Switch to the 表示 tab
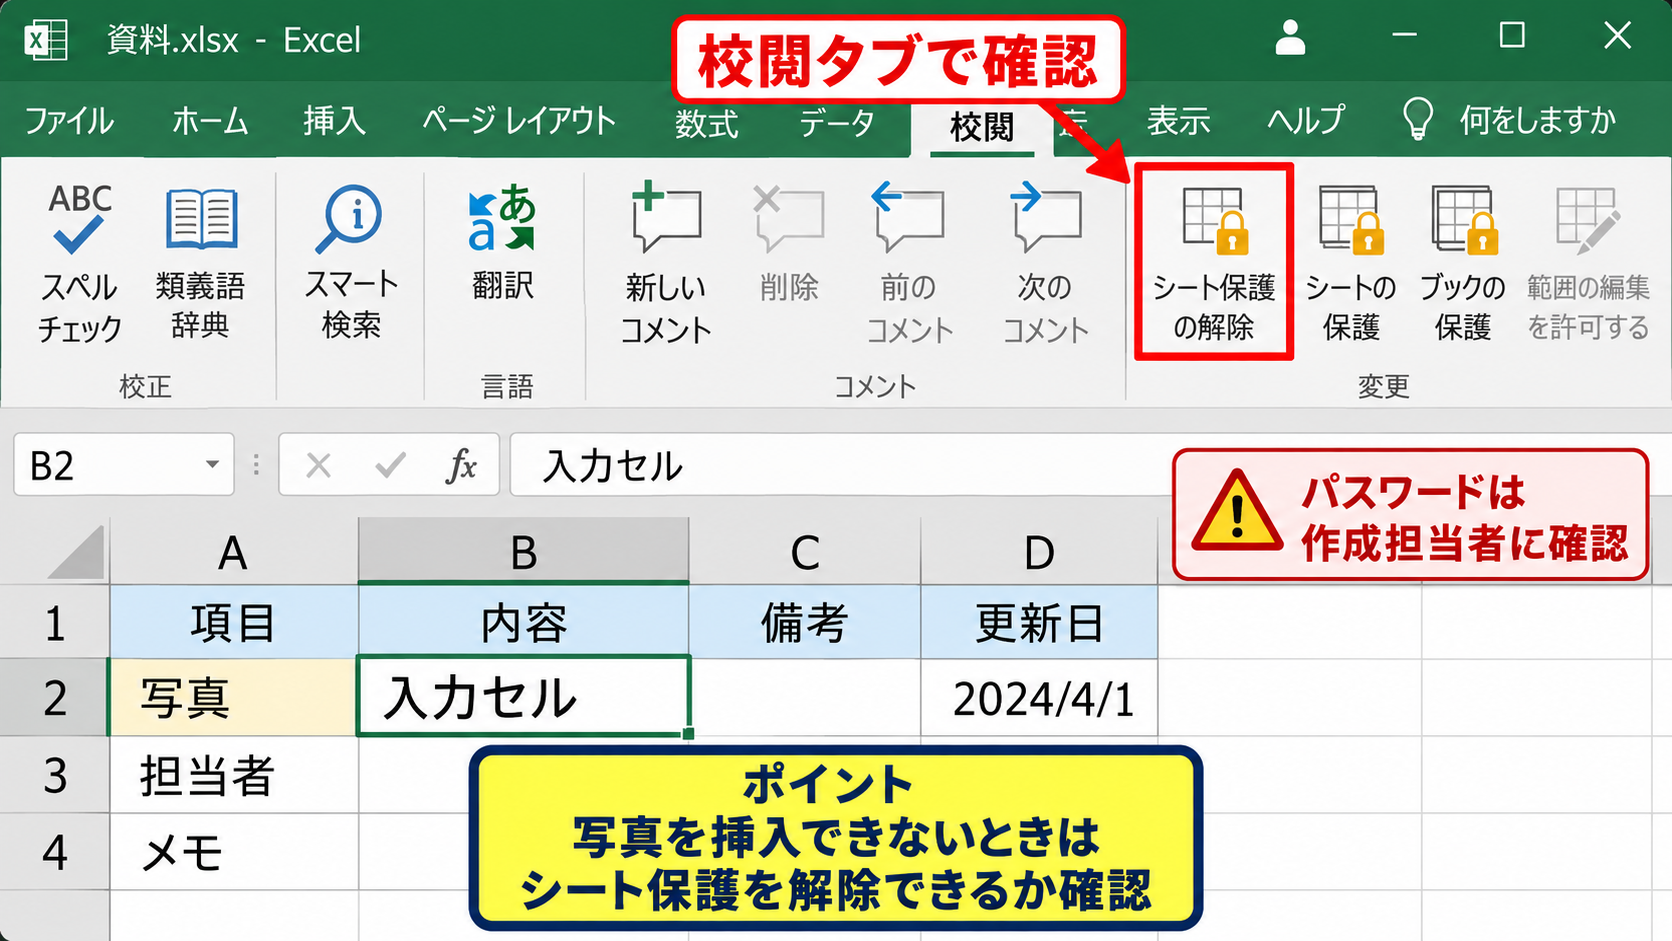 [x=1178, y=121]
